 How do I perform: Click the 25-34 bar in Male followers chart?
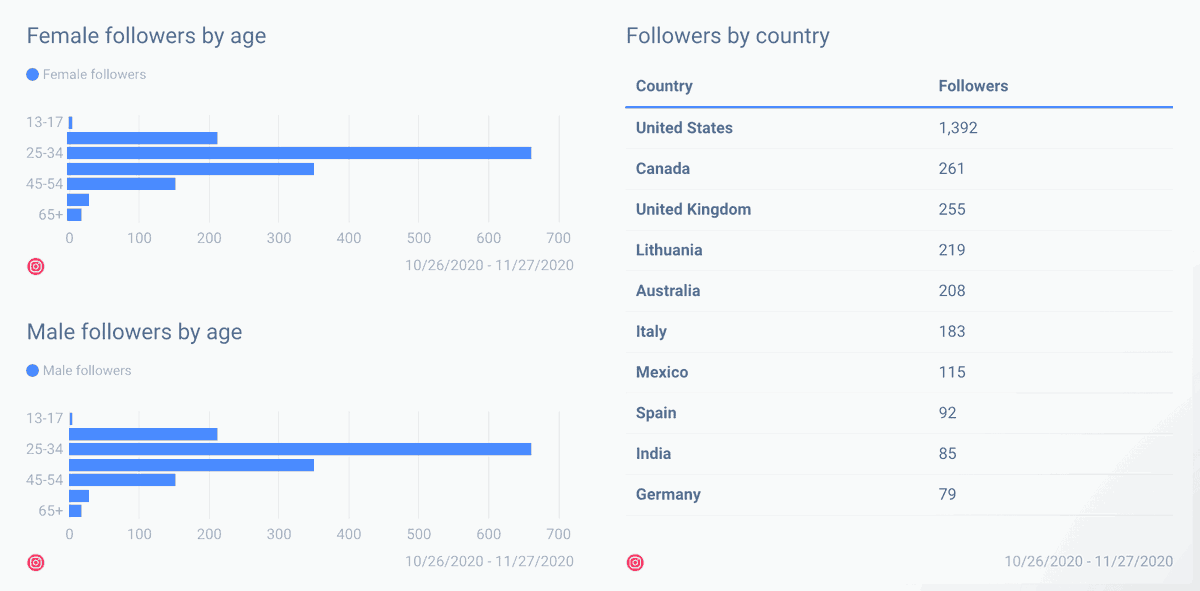coord(300,449)
